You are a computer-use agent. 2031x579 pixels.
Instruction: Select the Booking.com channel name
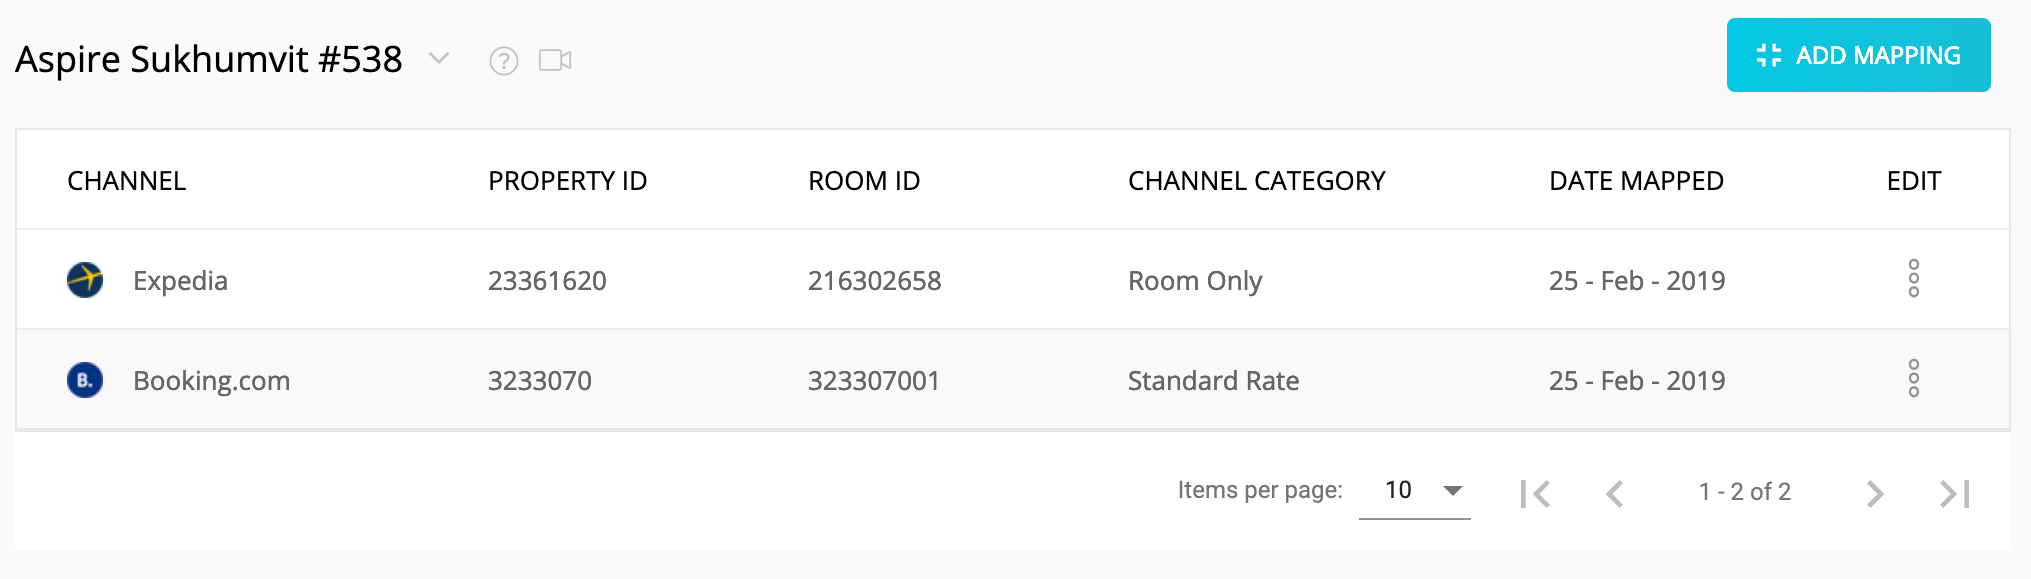212,381
